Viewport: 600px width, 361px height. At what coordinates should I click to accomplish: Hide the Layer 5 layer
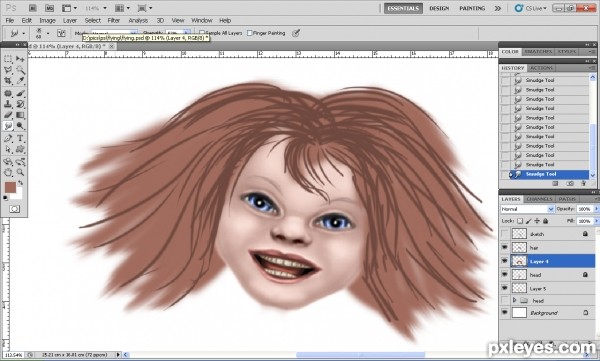pyautogui.click(x=505, y=288)
